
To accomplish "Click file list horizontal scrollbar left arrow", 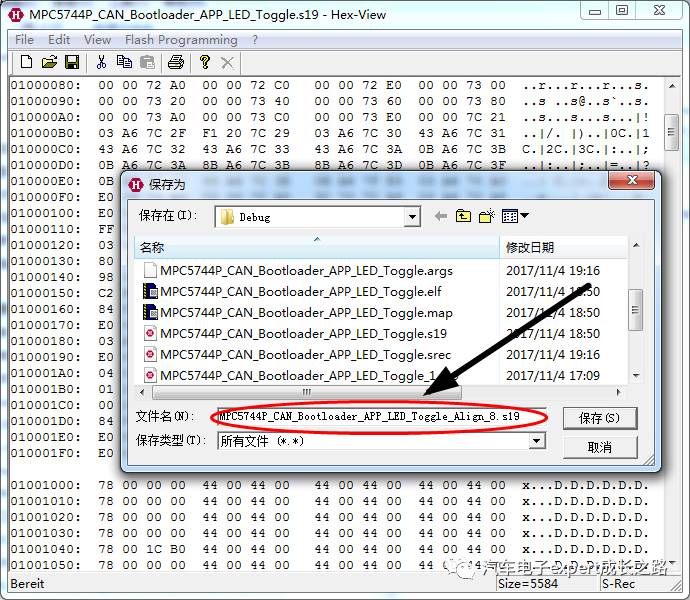I will tap(142, 392).
